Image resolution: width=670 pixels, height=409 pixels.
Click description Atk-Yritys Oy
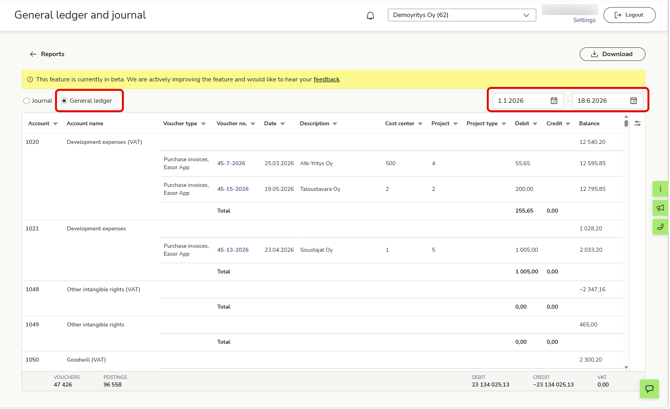(316, 163)
